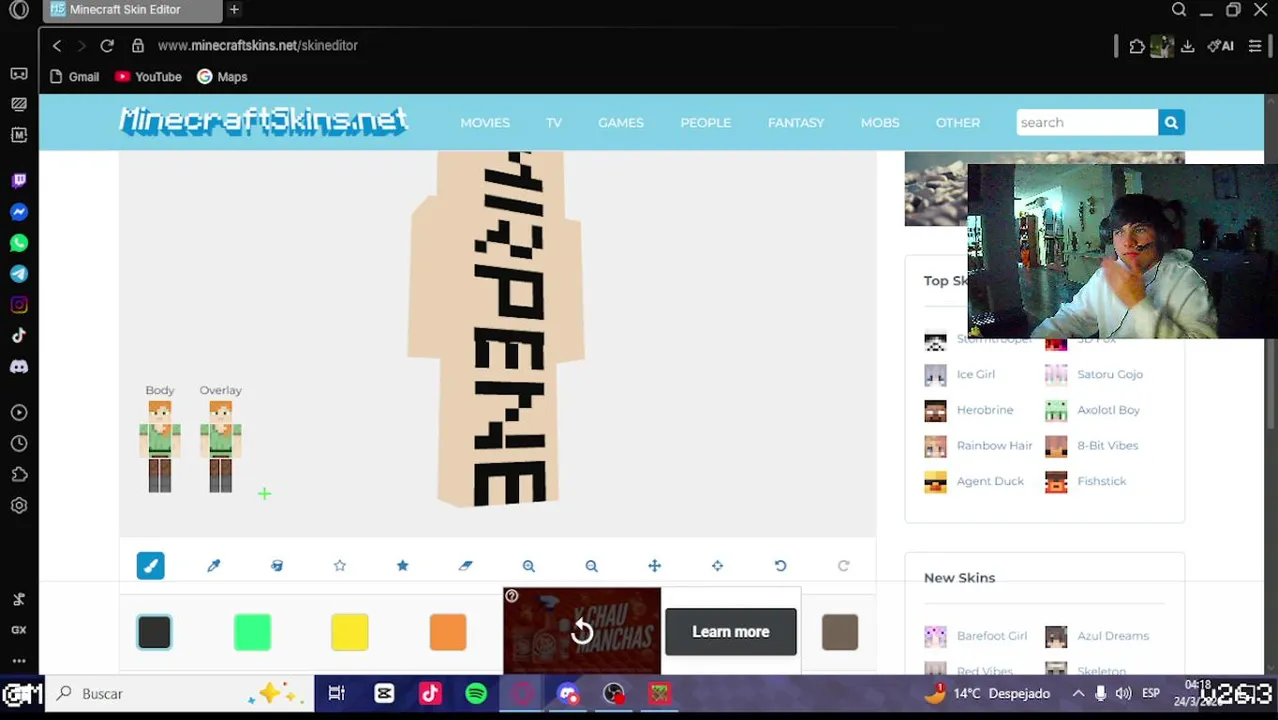Open the Gmail bookmark
This screenshot has height=720, width=1278.
(74, 77)
